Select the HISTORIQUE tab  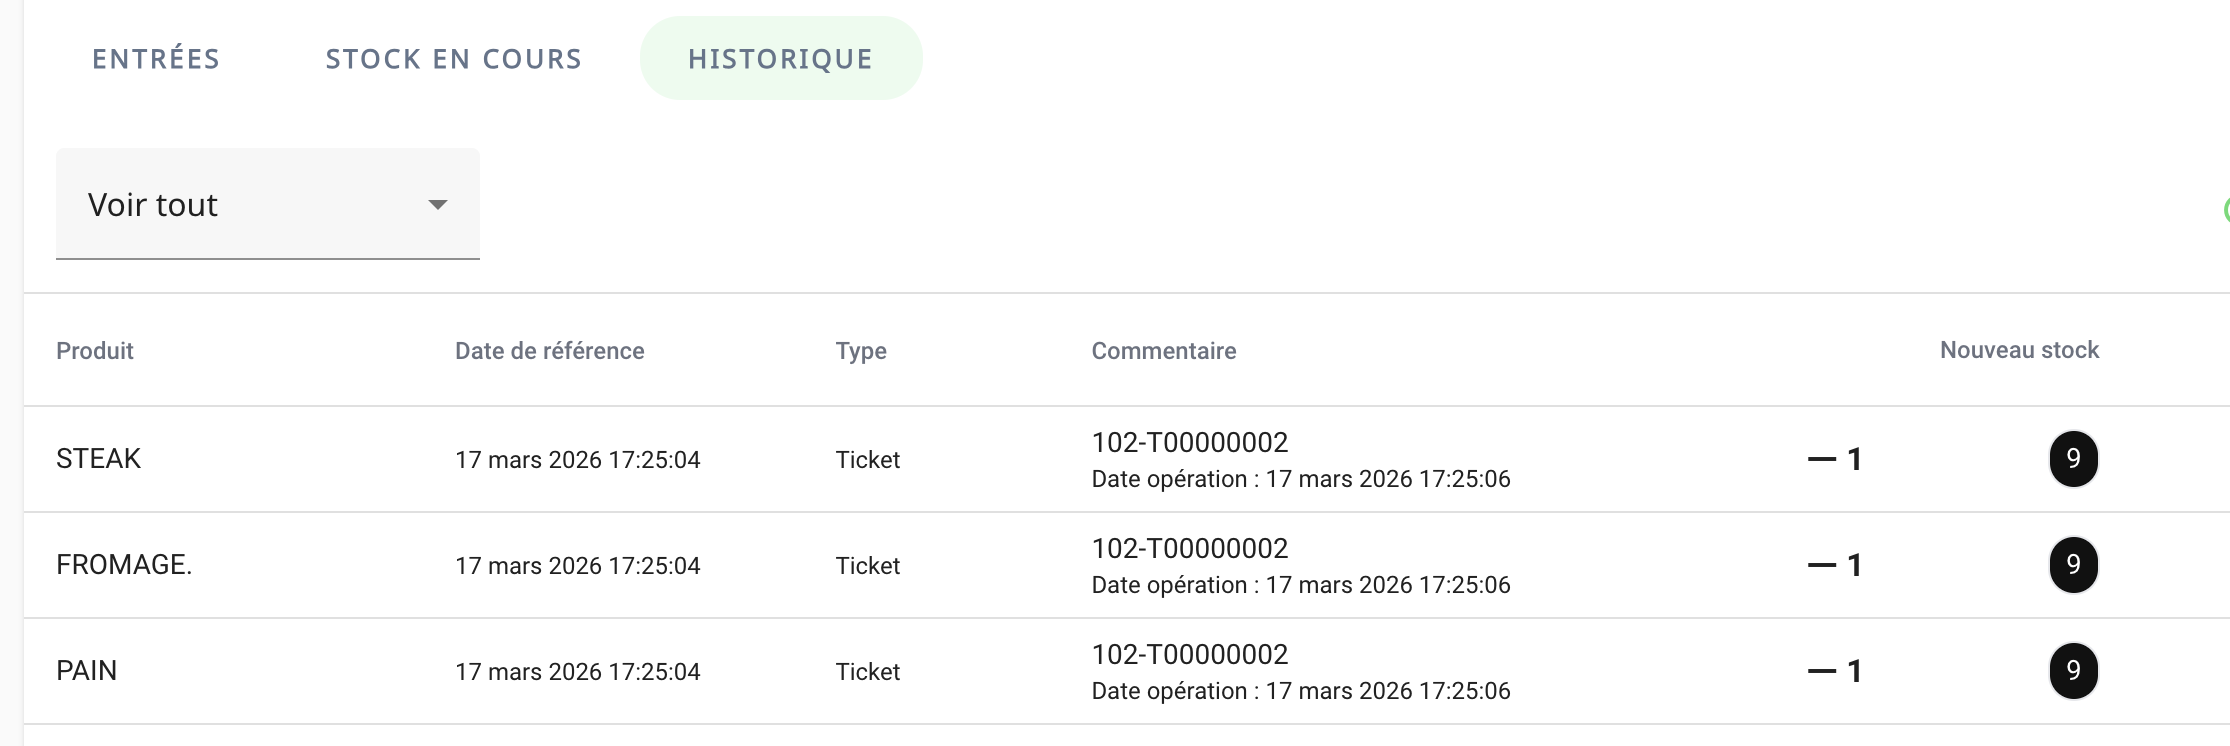(x=780, y=59)
